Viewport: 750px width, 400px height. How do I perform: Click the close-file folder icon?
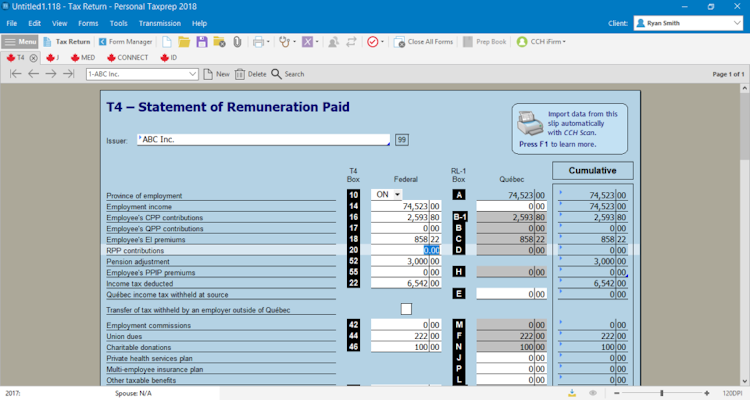click(x=219, y=42)
